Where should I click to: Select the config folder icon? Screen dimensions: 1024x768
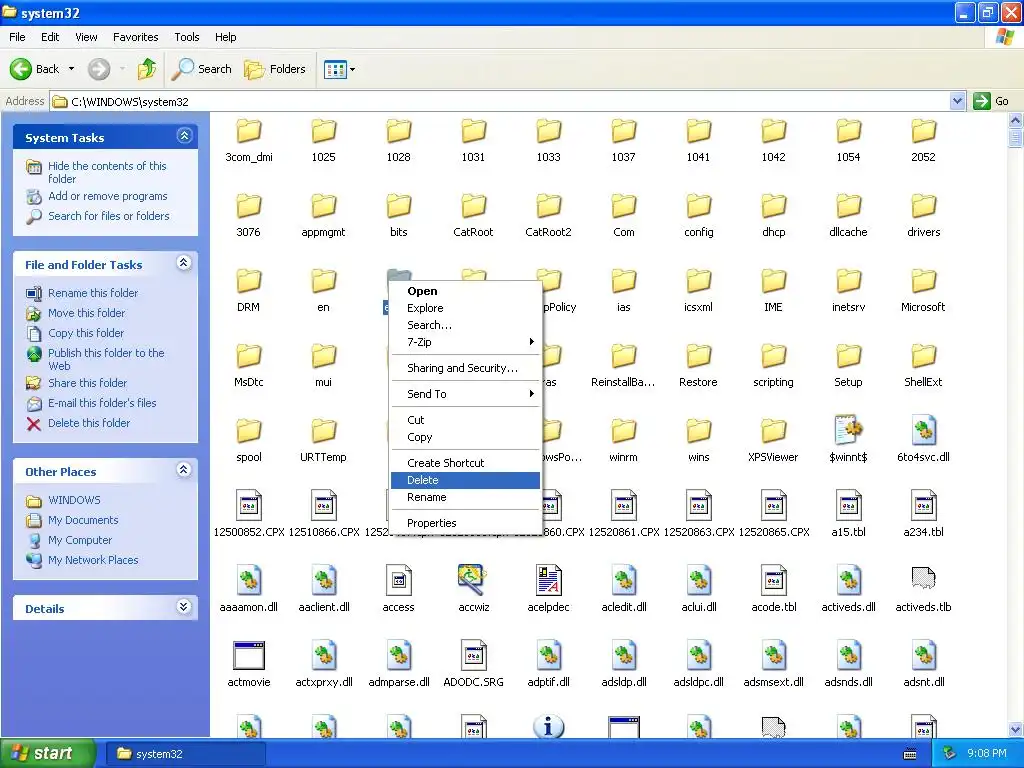tap(699, 206)
